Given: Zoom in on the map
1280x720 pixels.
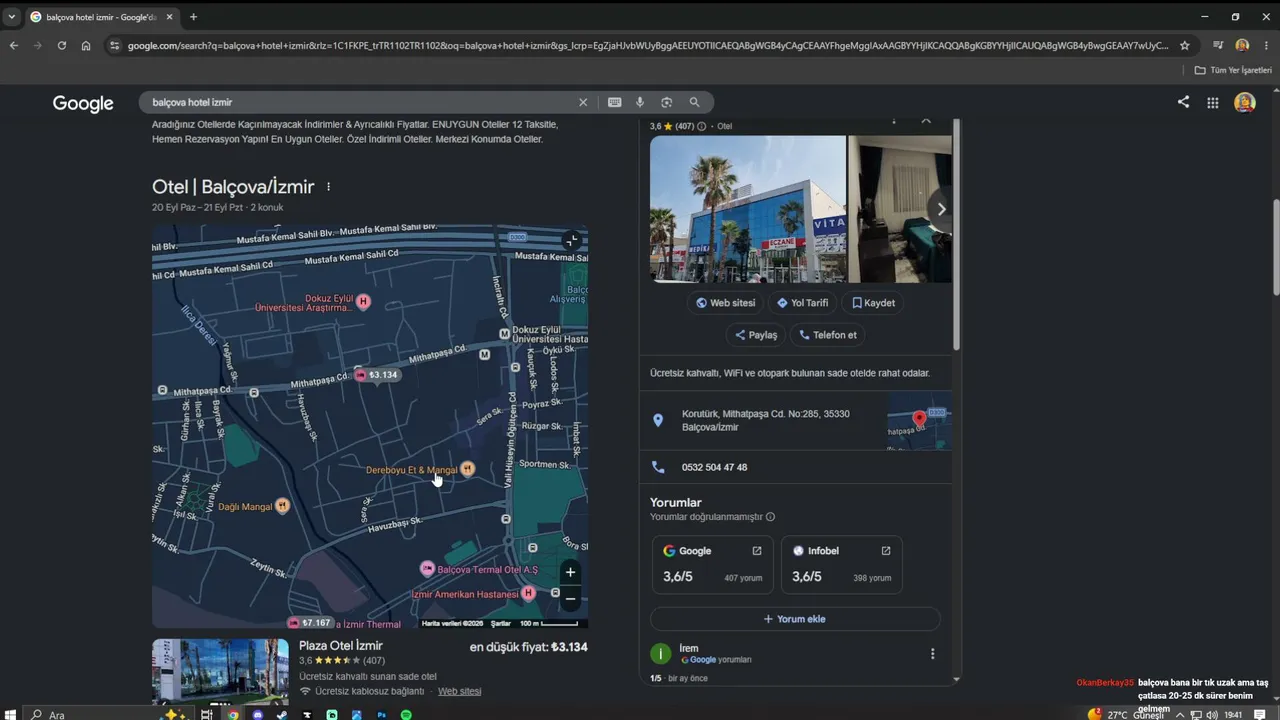Looking at the screenshot, I should pyautogui.click(x=570, y=572).
